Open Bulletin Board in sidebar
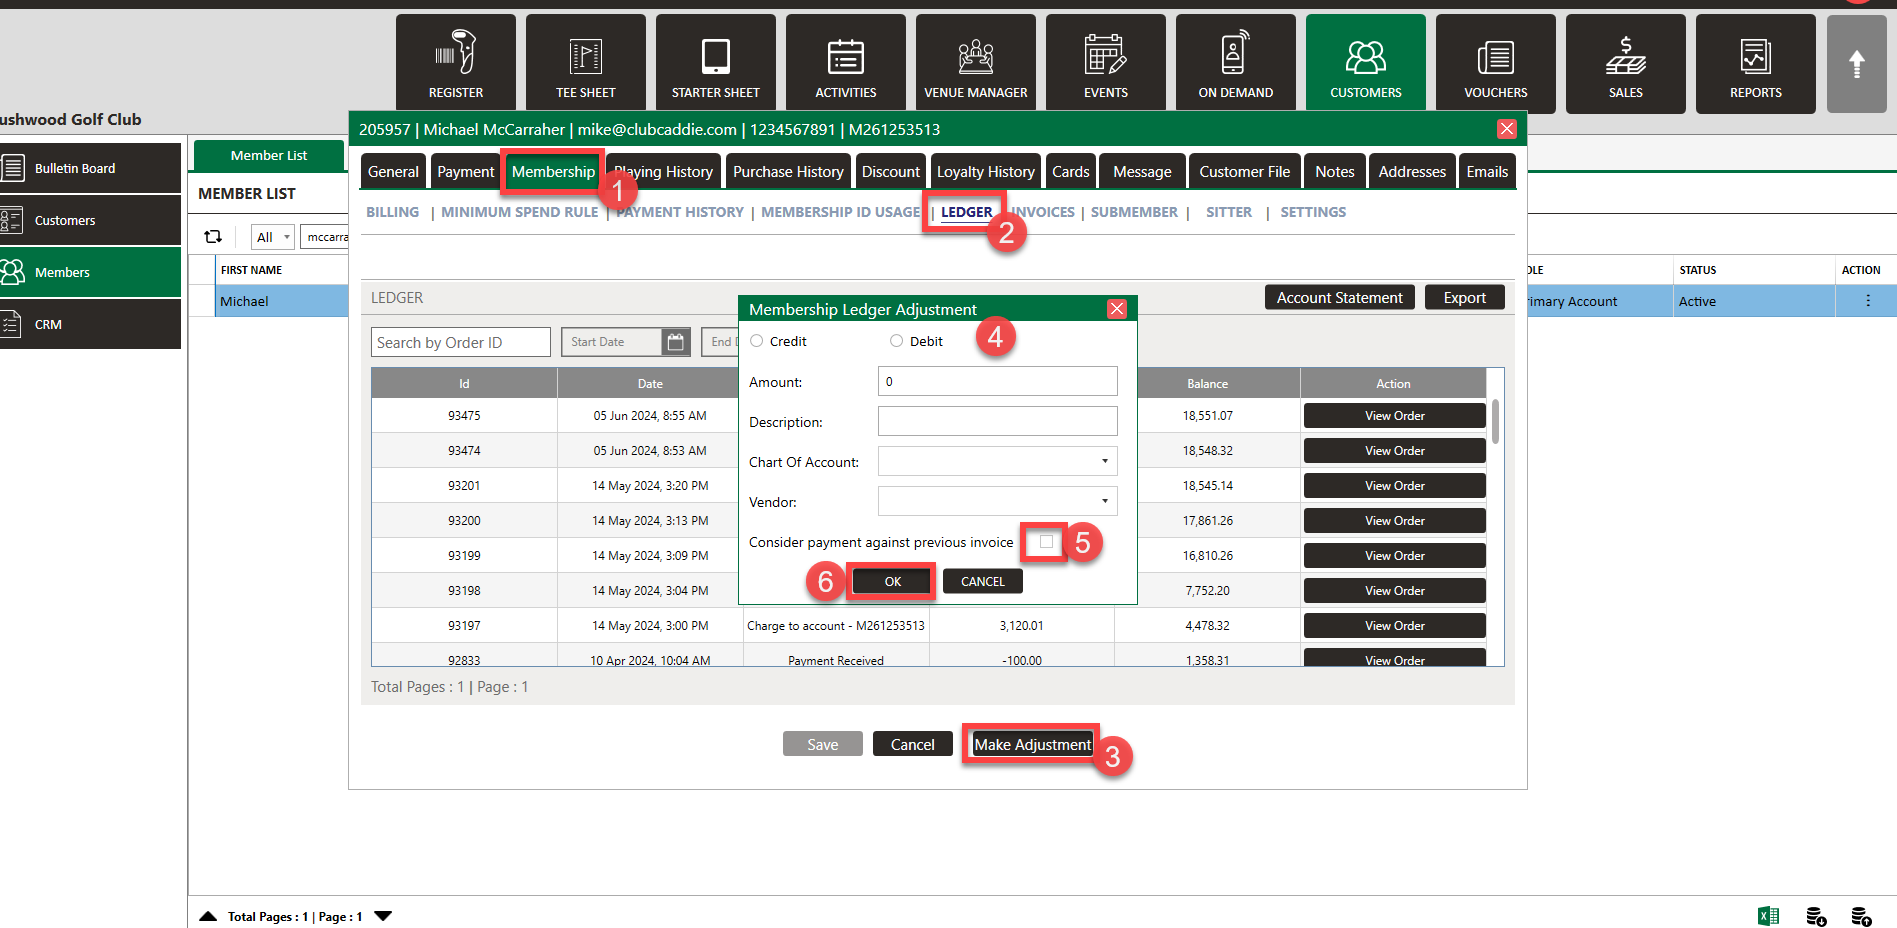This screenshot has width=1897, height=928. click(90, 168)
